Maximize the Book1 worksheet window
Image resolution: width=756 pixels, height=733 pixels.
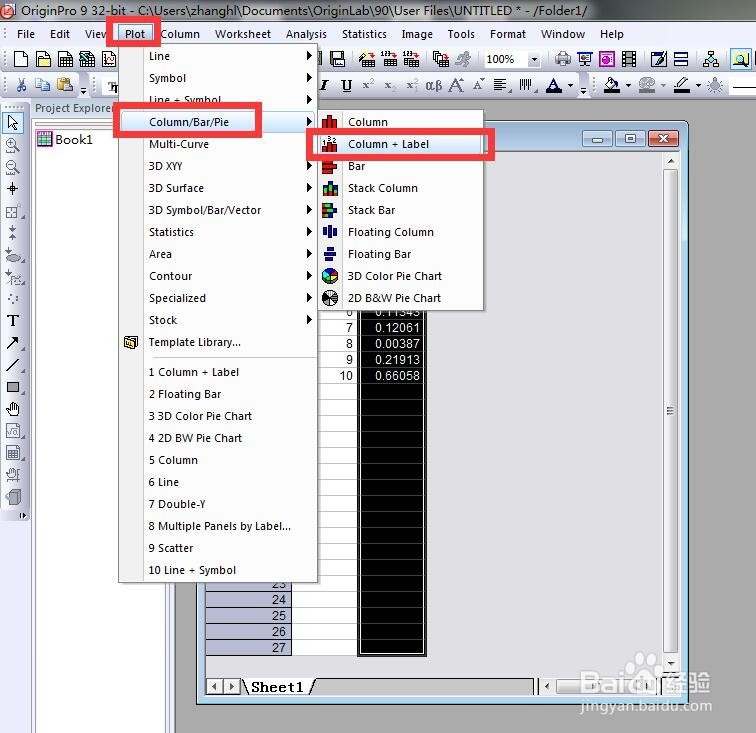pyautogui.click(x=630, y=139)
